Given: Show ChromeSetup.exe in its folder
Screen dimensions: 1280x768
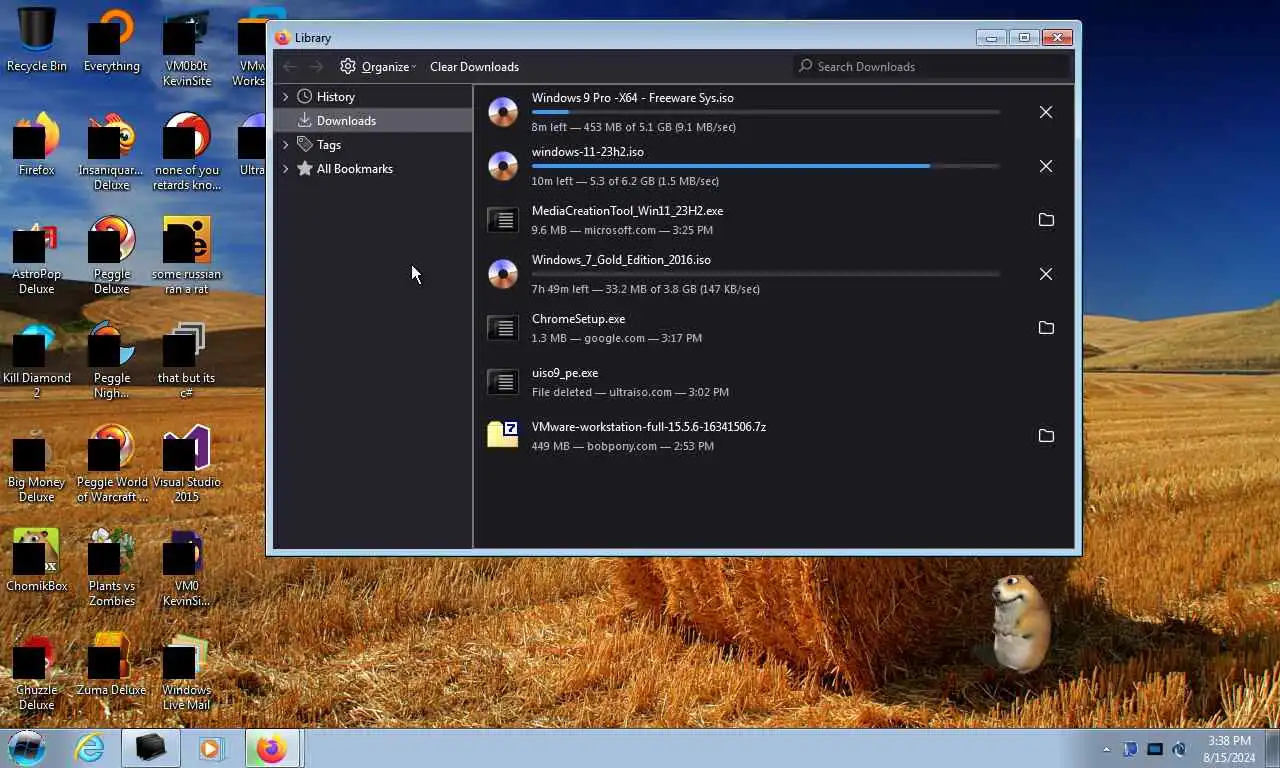Looking at the screenshot, I should [x=1046, y=328].
